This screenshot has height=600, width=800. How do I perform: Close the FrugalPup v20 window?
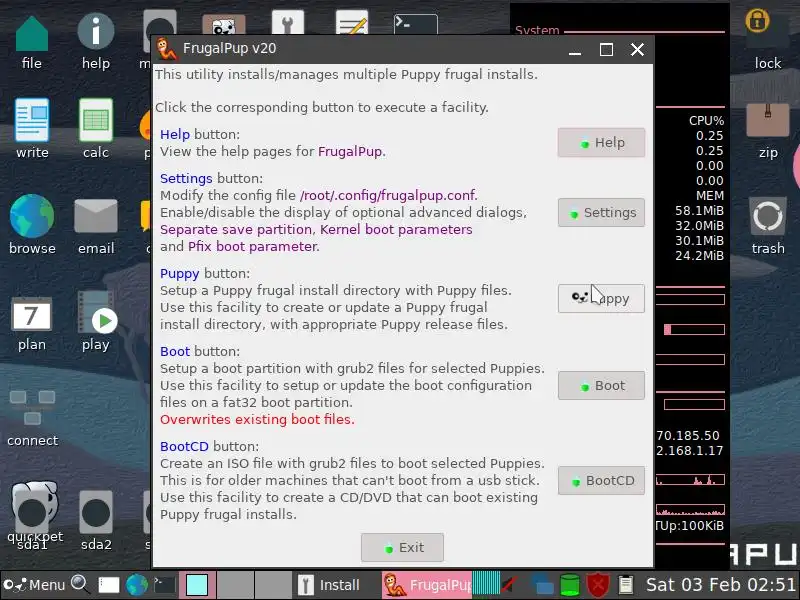coord(637,49)
